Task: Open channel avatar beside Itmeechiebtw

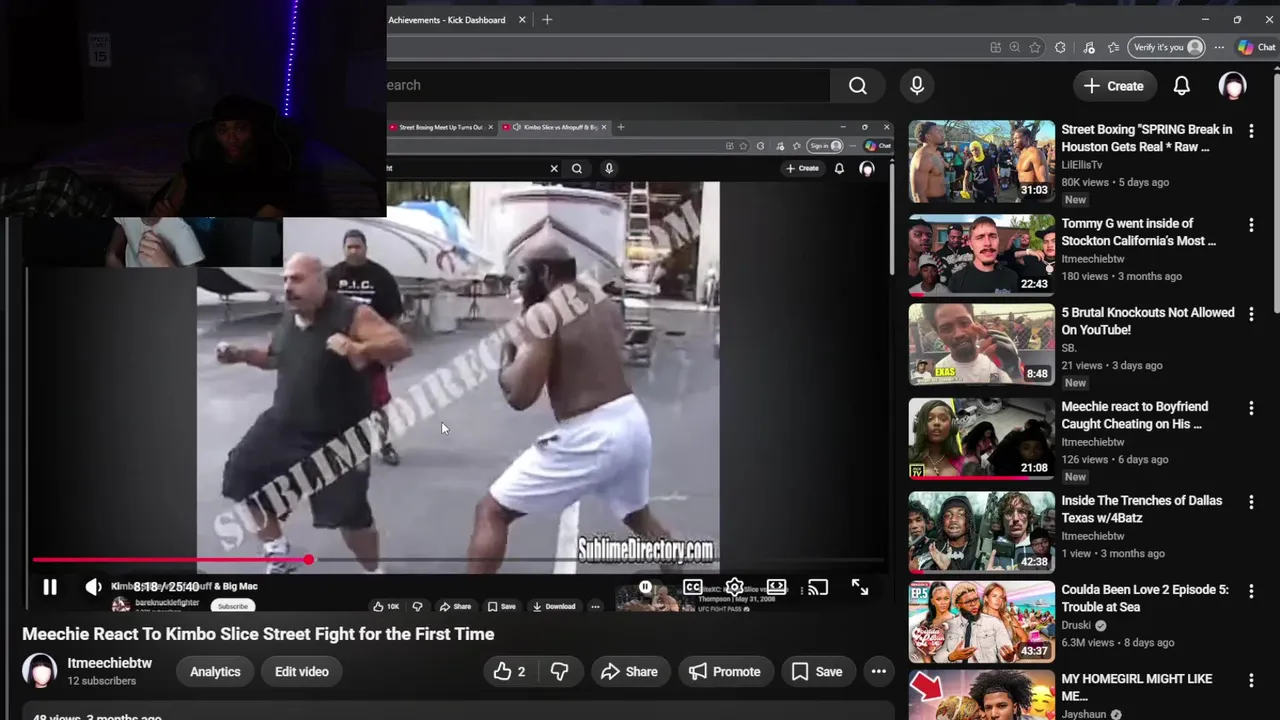Action: pyautogui.click(x=40, y=671)
